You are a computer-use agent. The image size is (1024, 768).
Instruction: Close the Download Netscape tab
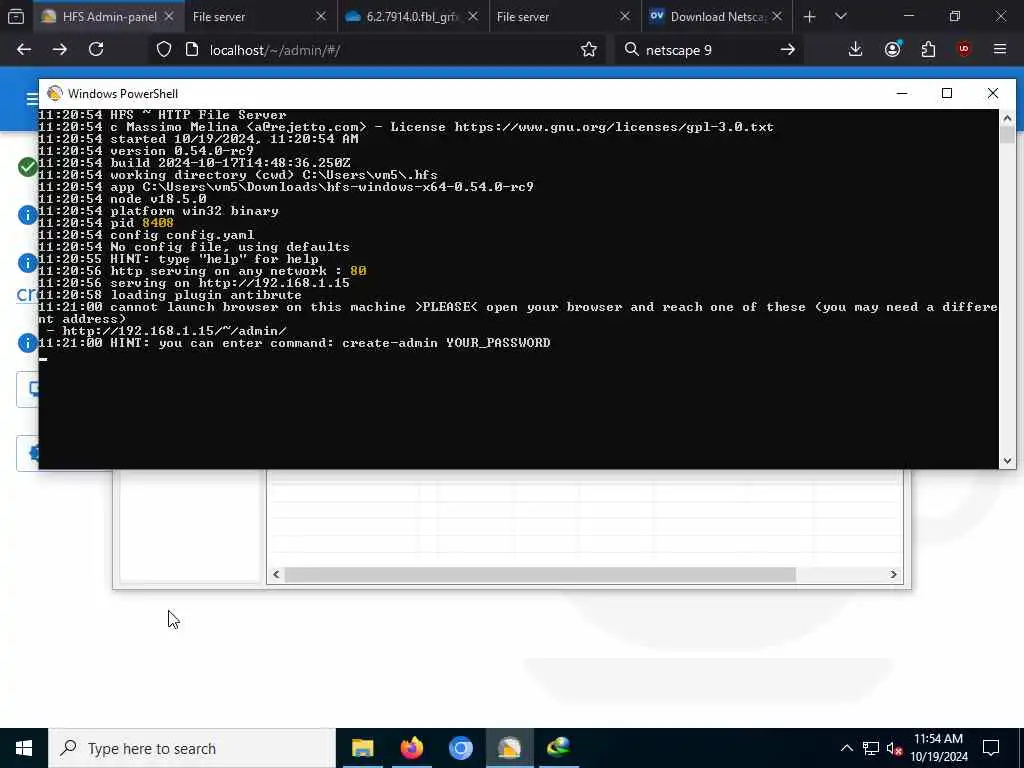click(x=776, y=17)
